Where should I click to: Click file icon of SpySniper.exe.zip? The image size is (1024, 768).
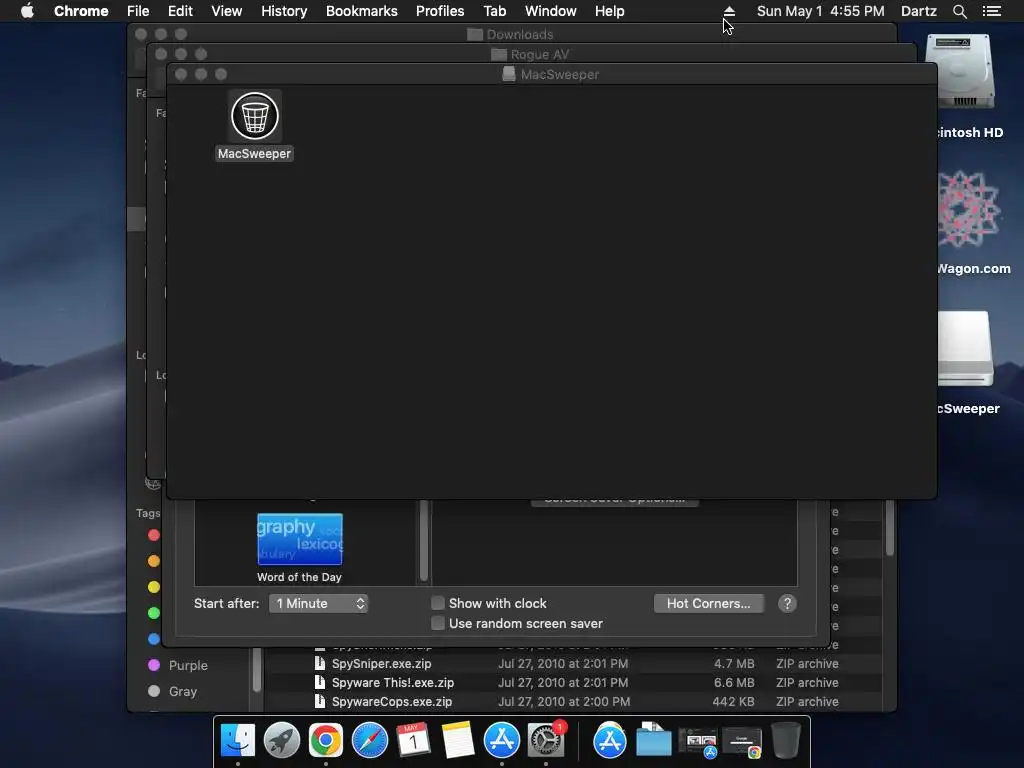[319, 664]
